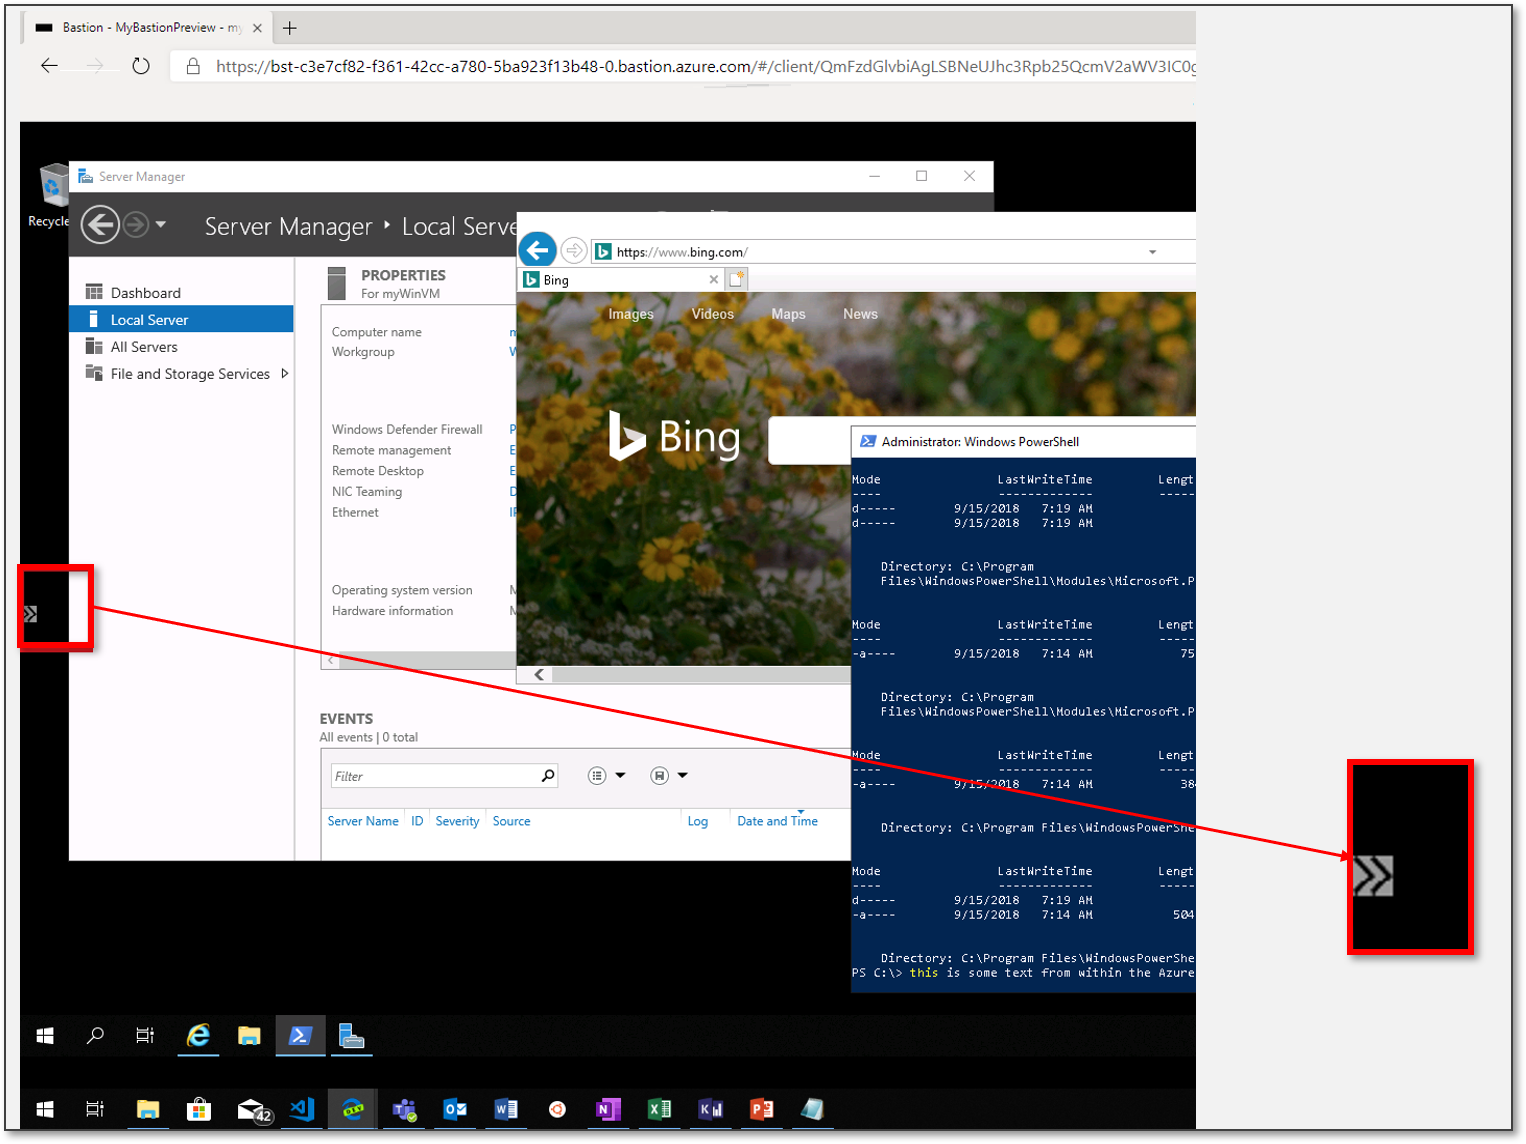This screenshot has height=1144, width=1526.
Task: Open the Bastion clipboard arrows on left edge
Action: pyautogui.click(x=30, y=614)
